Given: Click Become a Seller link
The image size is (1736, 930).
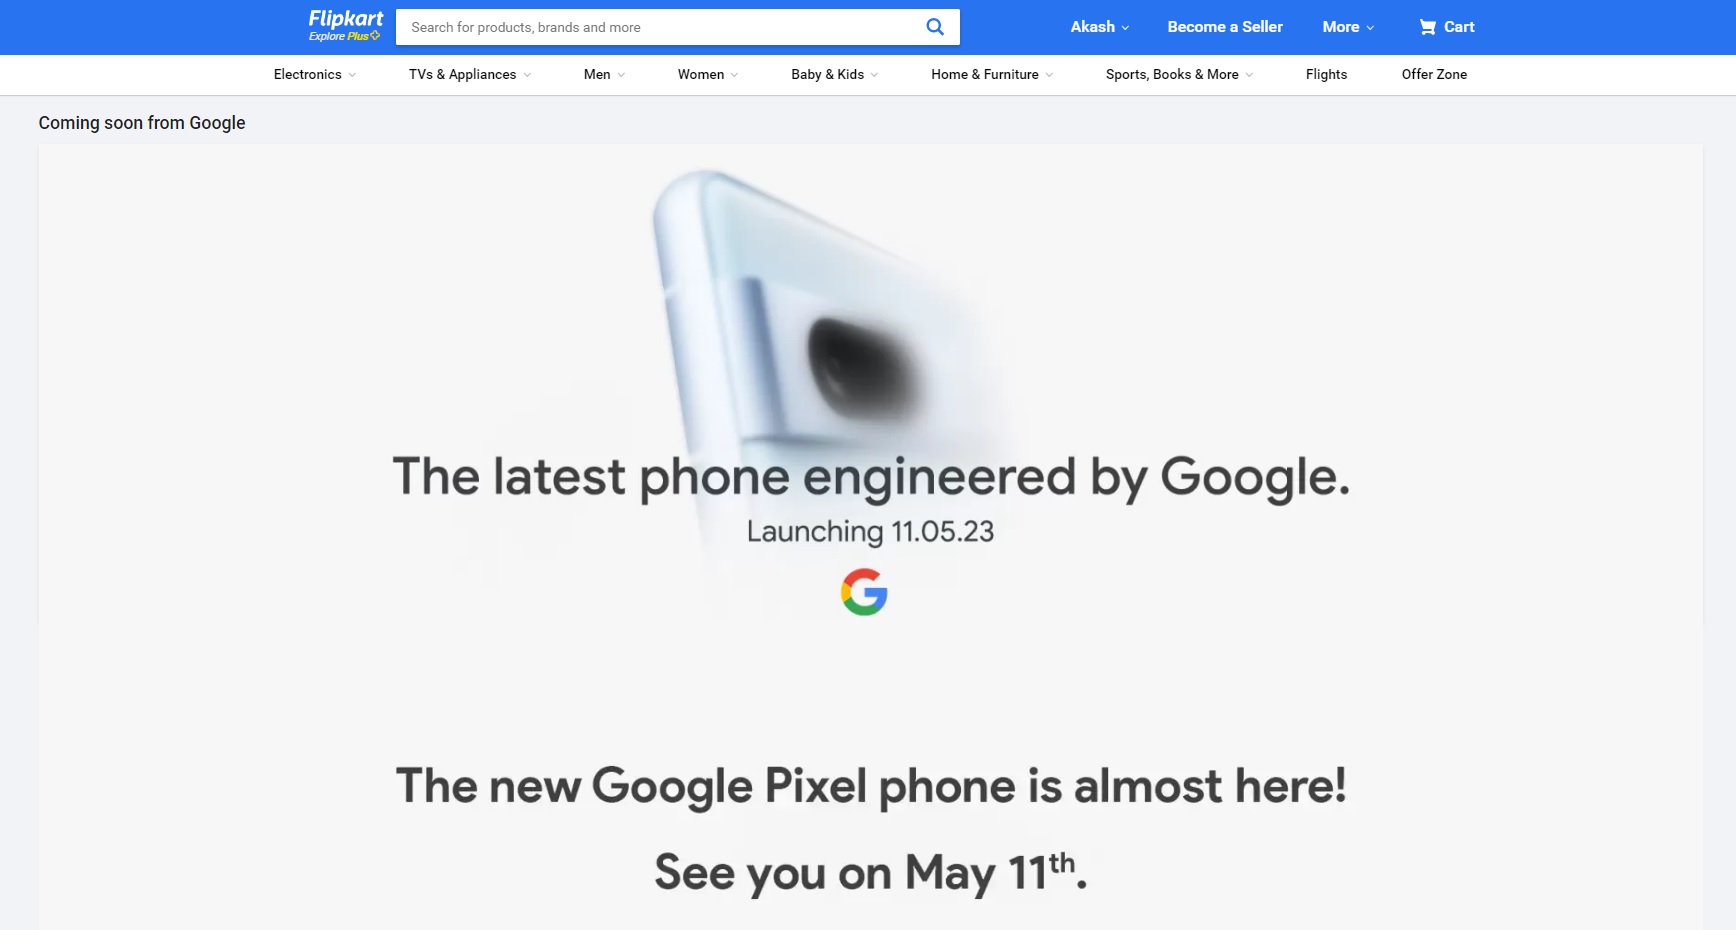Looking at the screenshot, I should pos(1225,27).
